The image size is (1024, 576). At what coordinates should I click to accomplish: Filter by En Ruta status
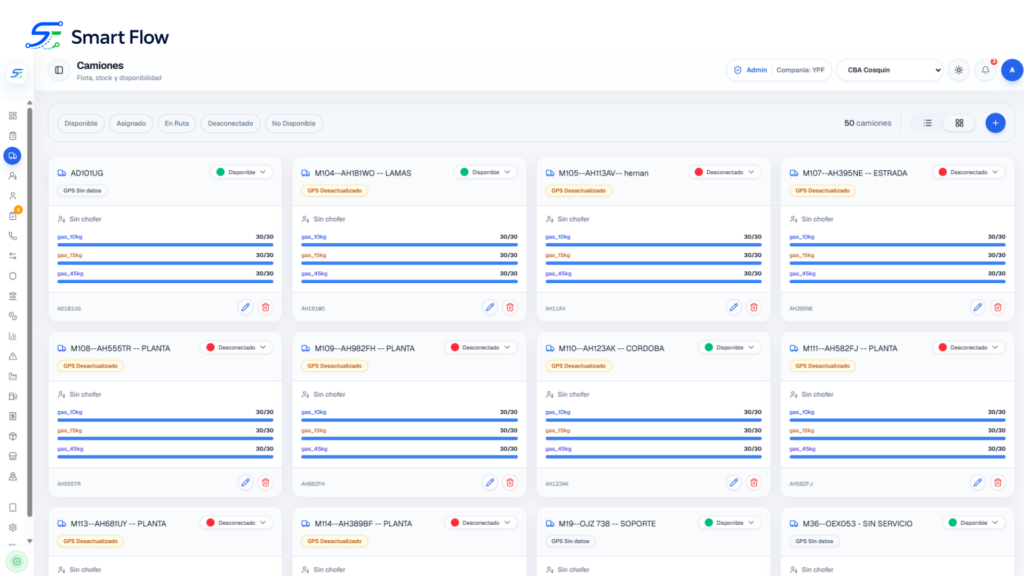pos(176,123)
